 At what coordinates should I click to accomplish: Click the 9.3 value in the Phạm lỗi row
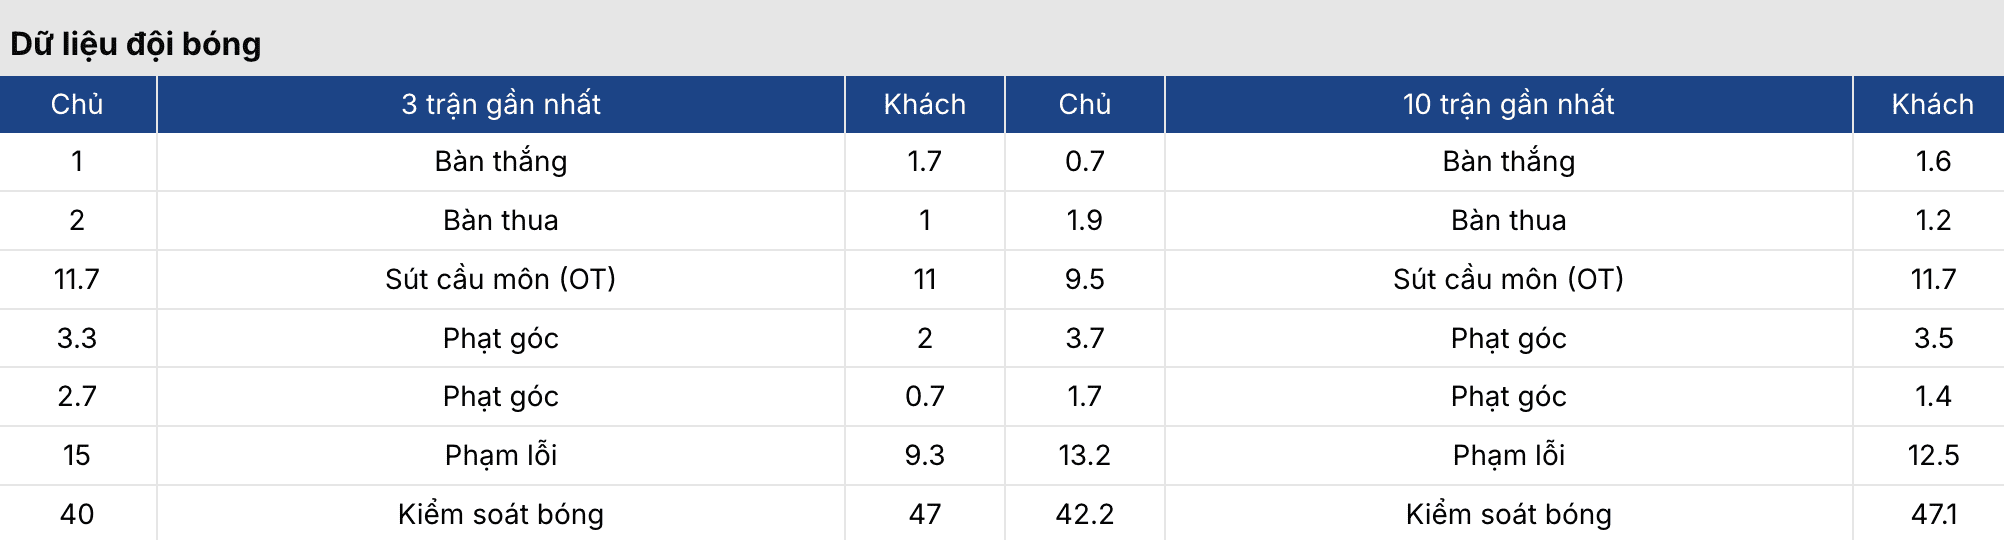click(924, 455)
